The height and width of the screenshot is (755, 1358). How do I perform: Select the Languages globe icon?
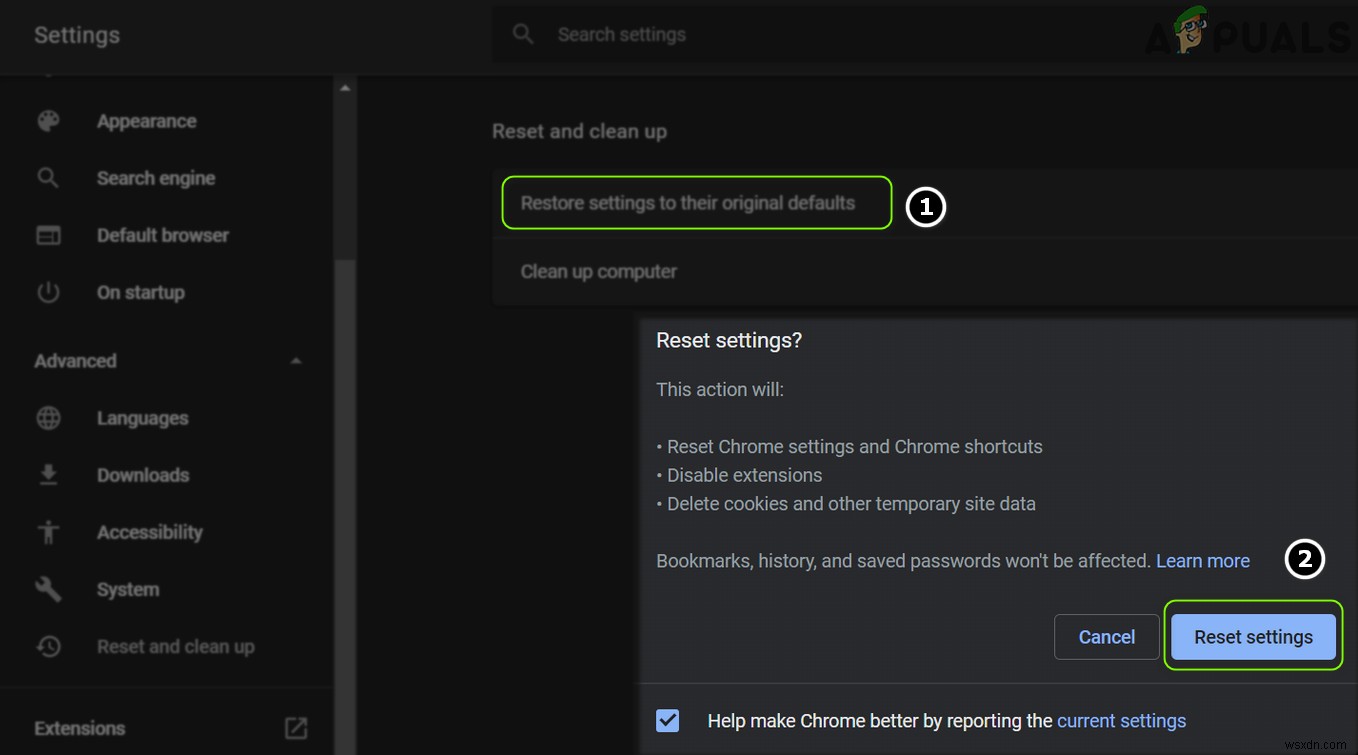click(48, 418)
